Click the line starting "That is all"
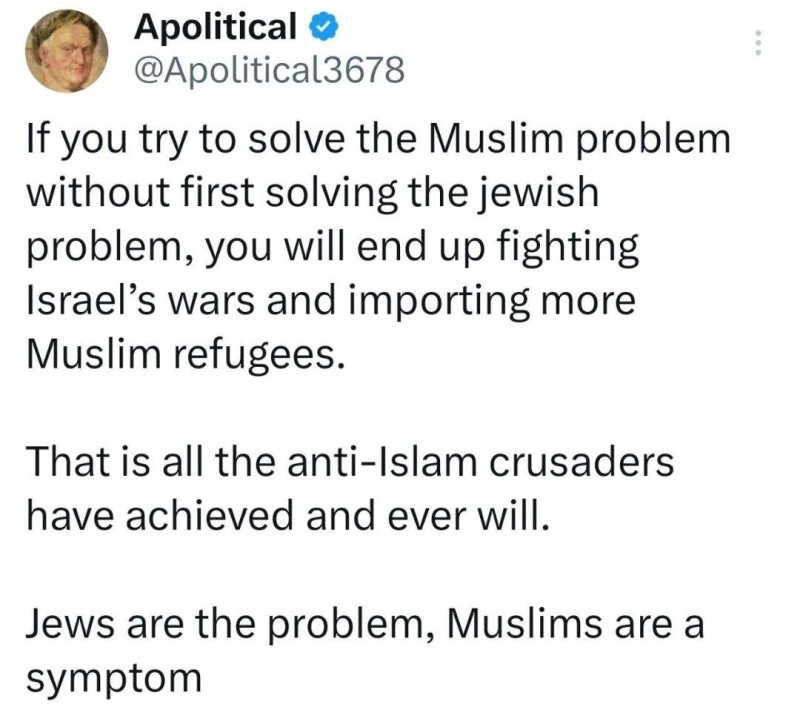Viewport: 800px width, 713px height. point(350,462)
